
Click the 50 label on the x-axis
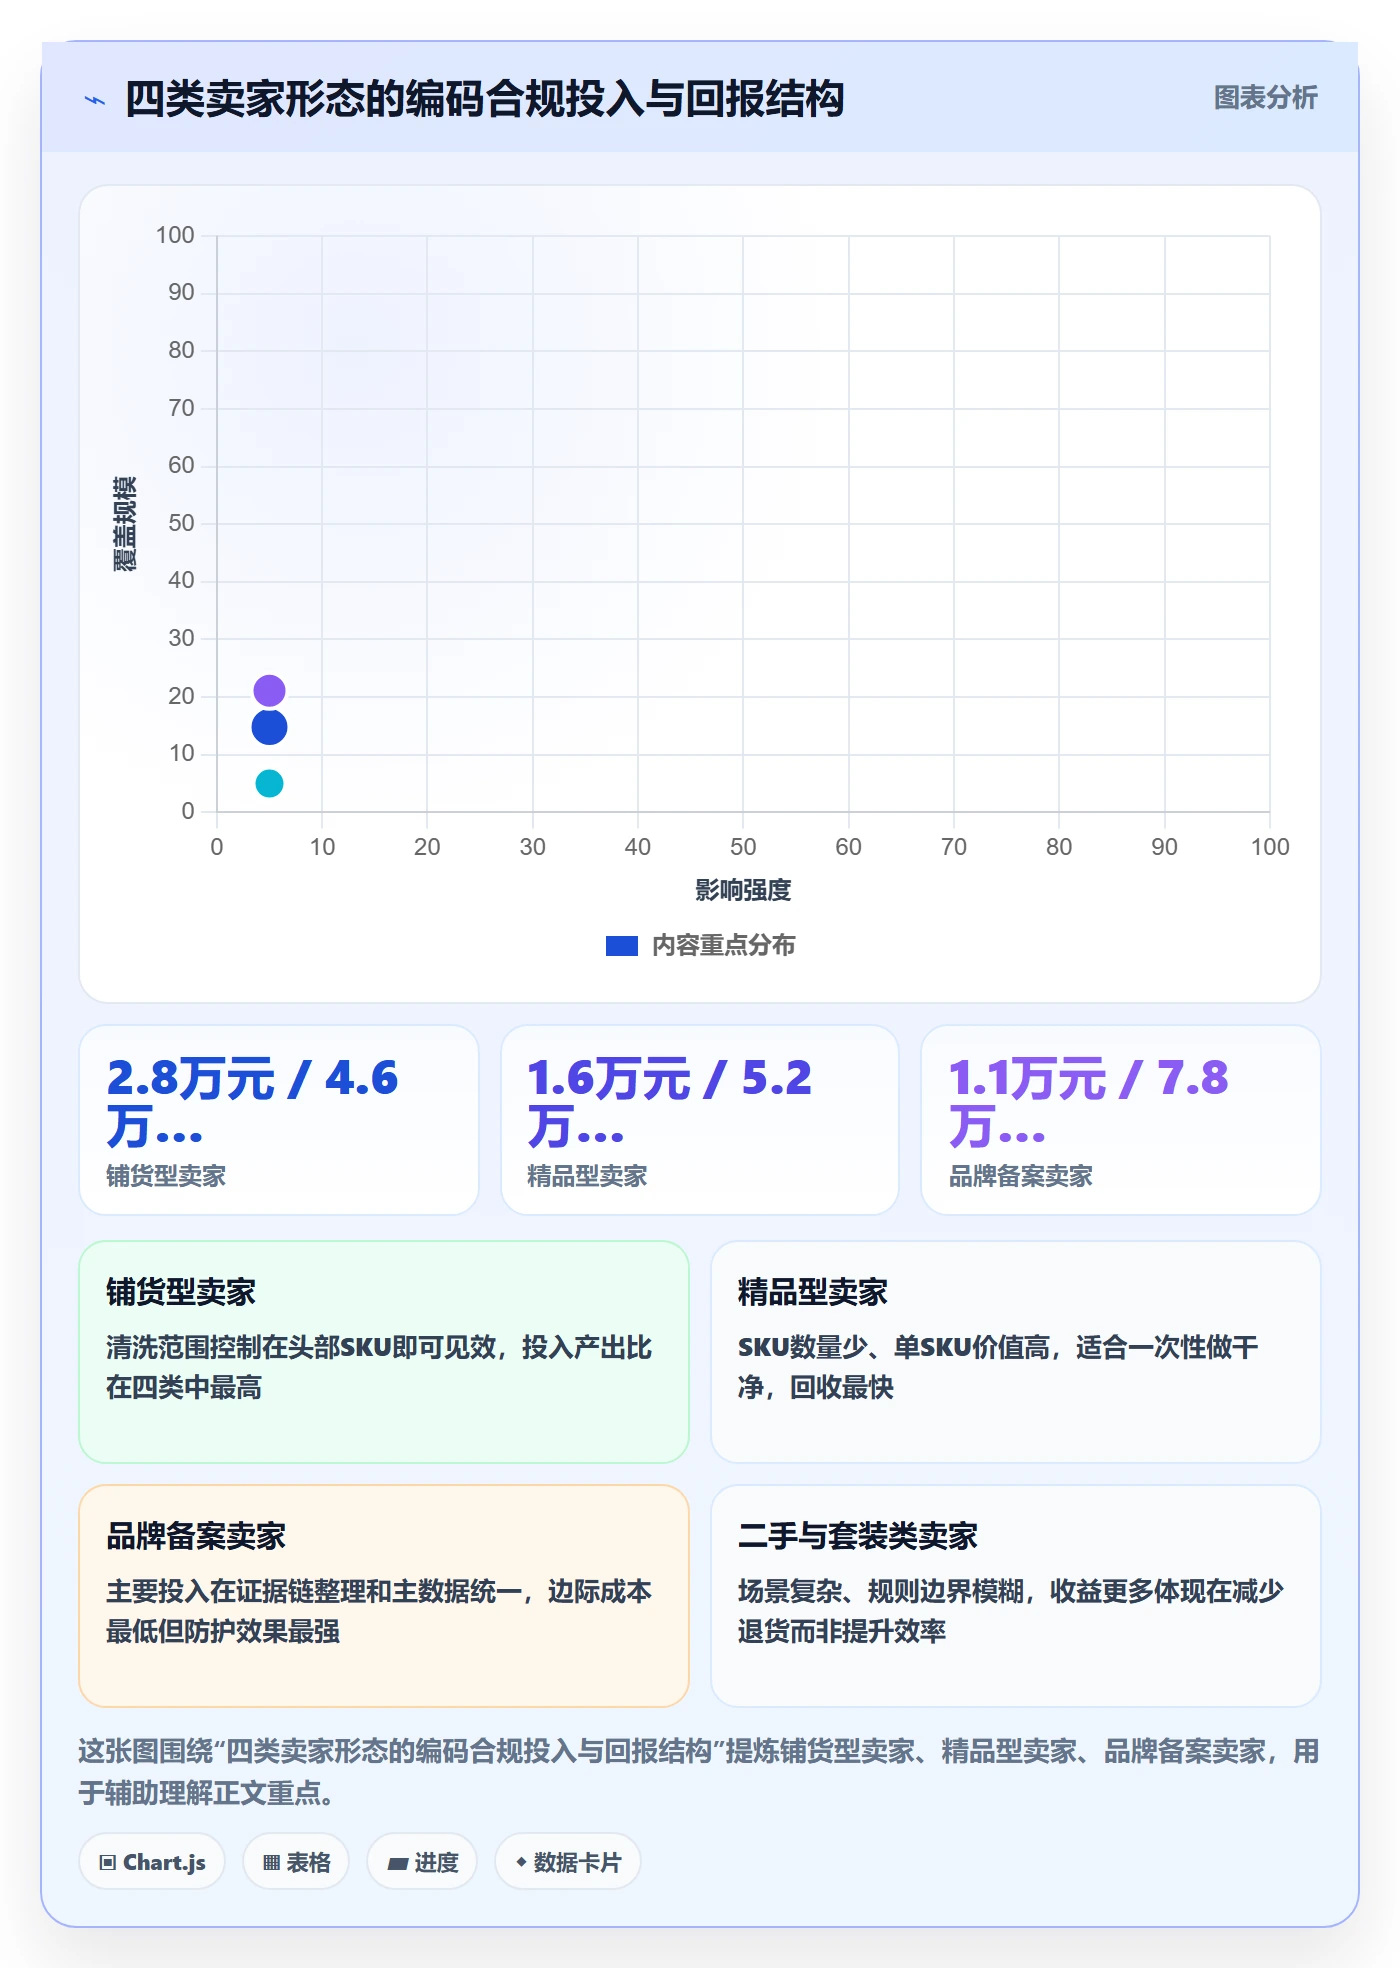743,847
